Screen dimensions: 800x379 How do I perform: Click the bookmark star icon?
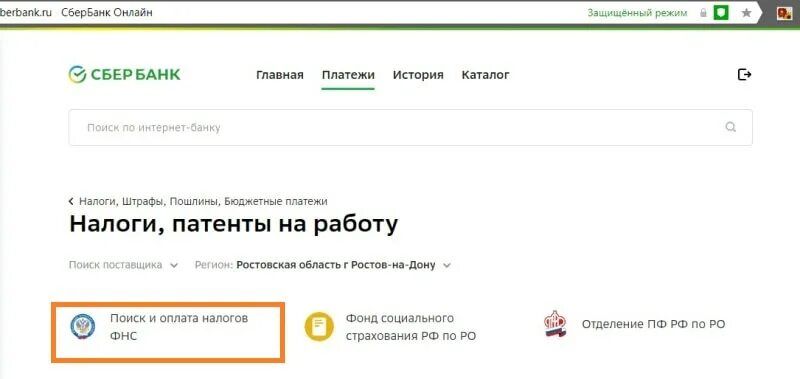[x=746, y=13]
